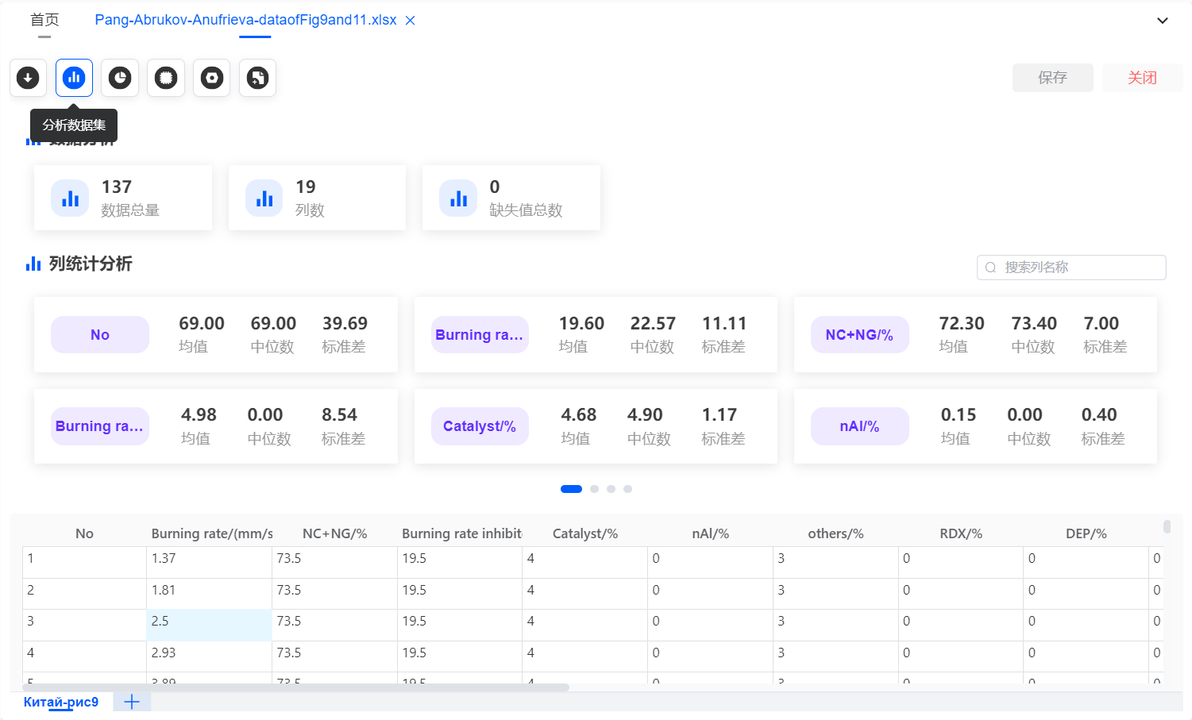Click the bar icon beside 137 数据总量
The height and width of the screenshot is (720, 1192).
(x=70, y=198)
